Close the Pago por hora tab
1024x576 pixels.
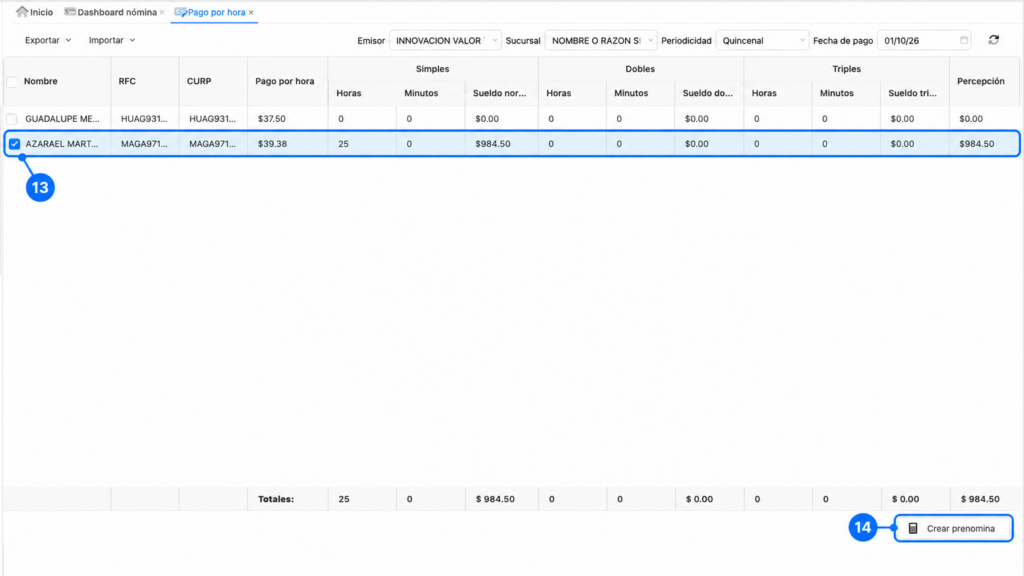251,12
